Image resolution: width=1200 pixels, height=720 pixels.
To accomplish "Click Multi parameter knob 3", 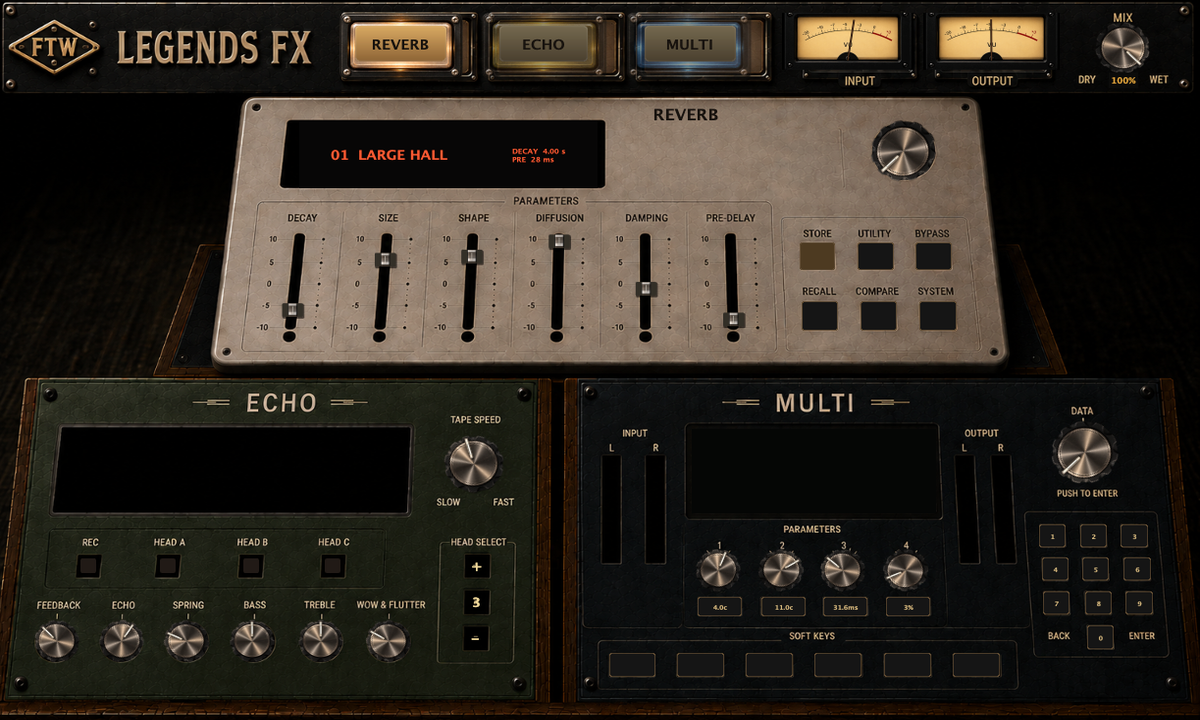I will coord(841,569).
